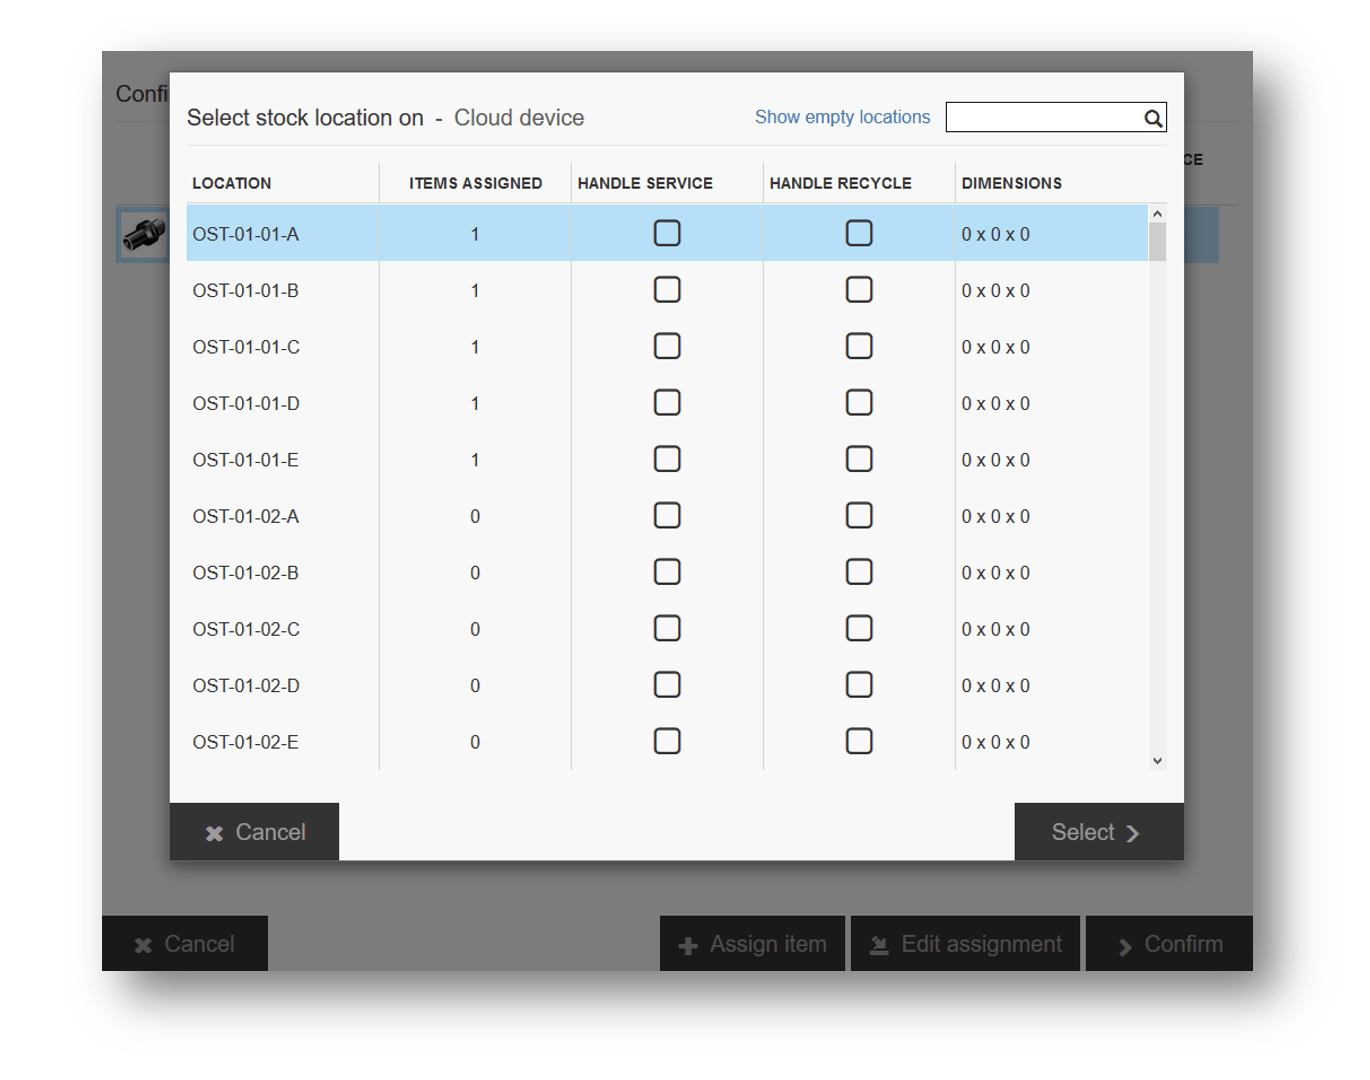Tick Handle Recycle for OST-01-01-B

(859, 290)
